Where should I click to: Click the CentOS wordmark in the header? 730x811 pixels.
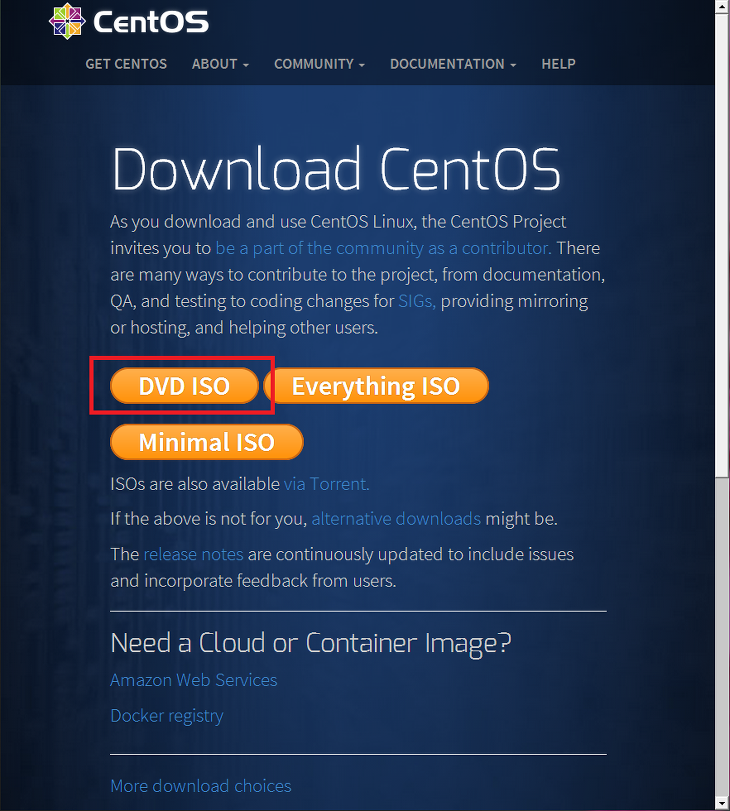pyautogui.click(x=151, y=22)
